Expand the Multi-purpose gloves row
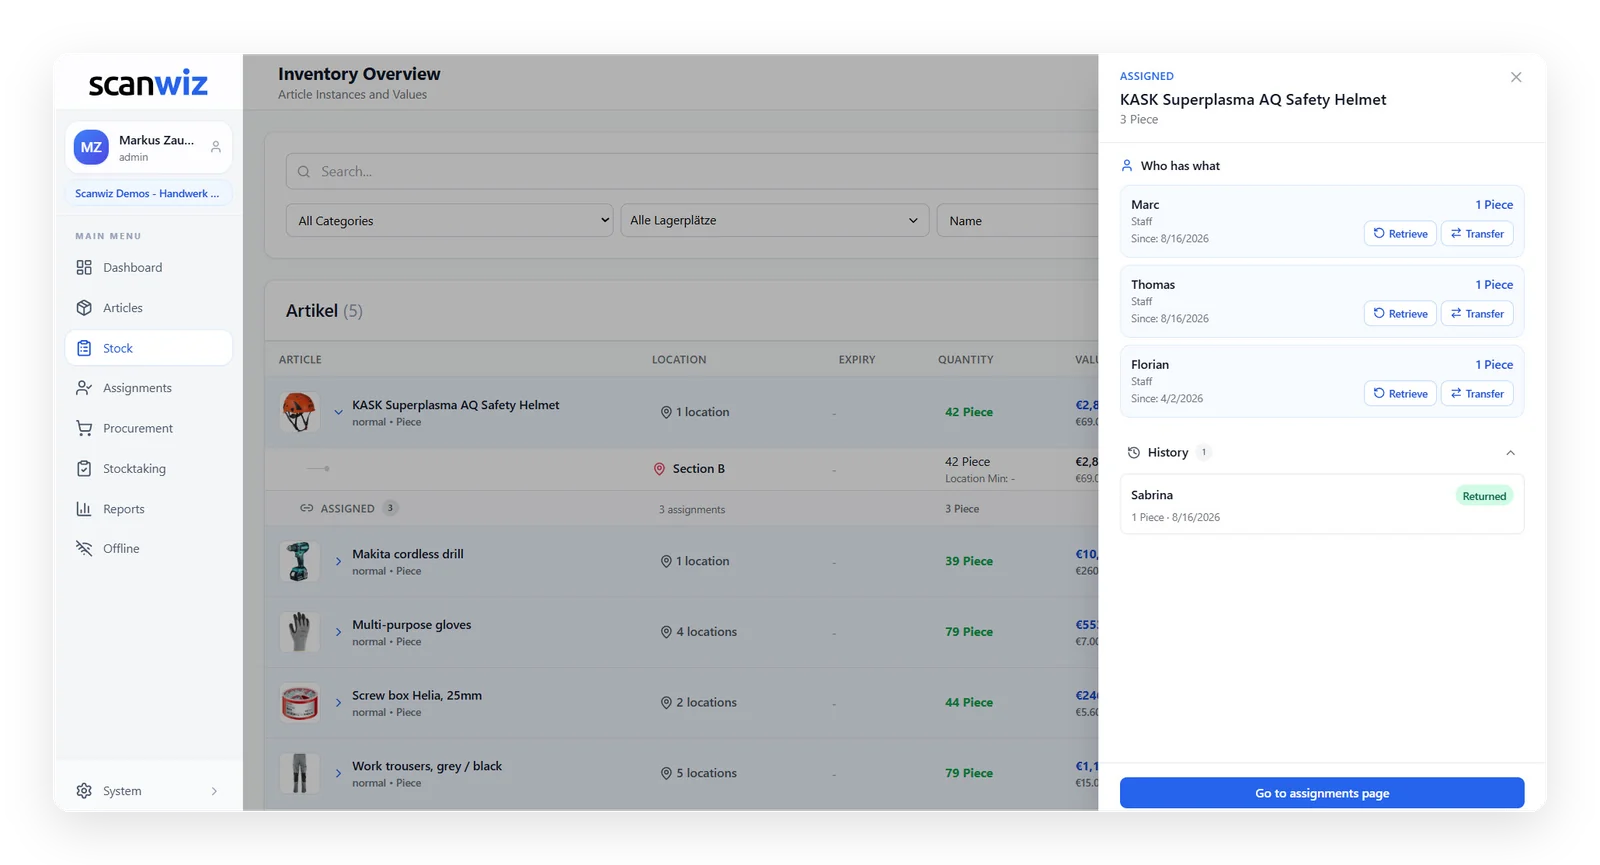This screenshot has height=865, width=1600. [x=338, y=632]
